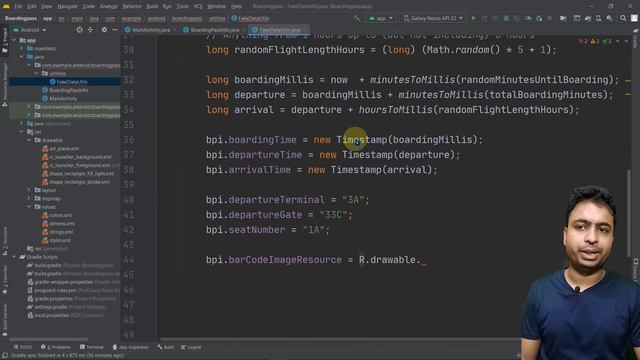Open the Android project view dropdown
The width and height of the screenshot is (640, 360).
[x=30, y=30]
